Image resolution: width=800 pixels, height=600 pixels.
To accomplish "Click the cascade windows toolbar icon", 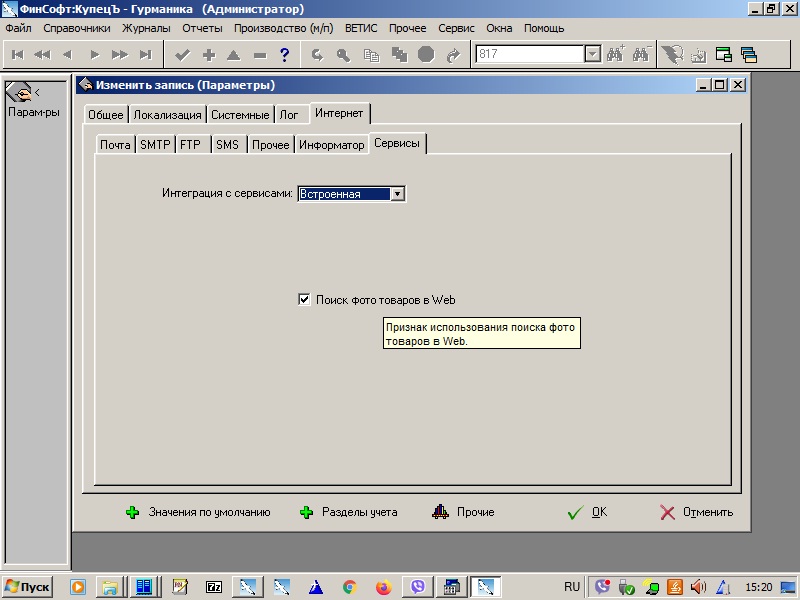I will 748,55.
